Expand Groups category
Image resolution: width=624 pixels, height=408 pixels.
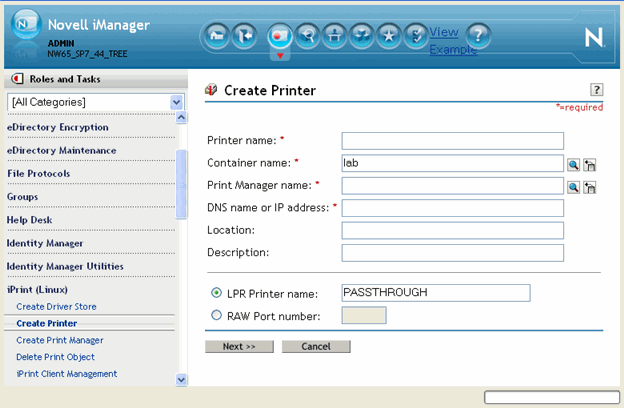pyautogui.click(x=23, y=197)
